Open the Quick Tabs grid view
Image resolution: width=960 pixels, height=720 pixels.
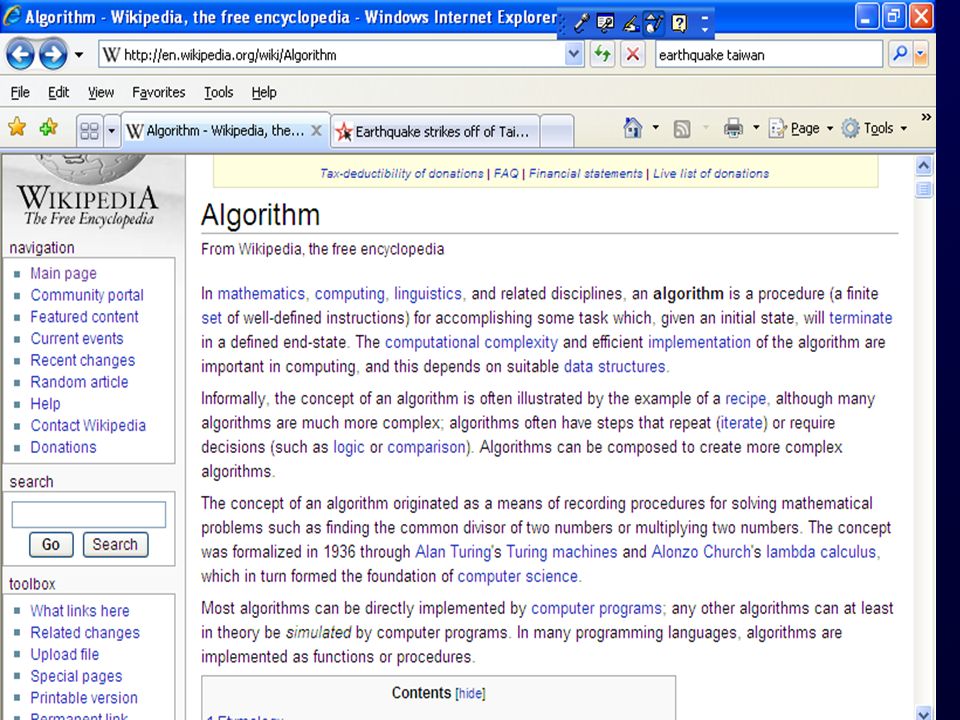click(x=89, y=130)
